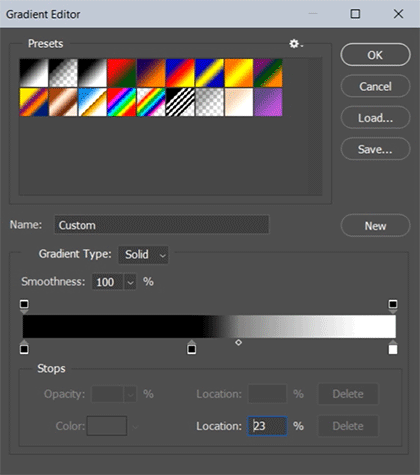
Task: Click the Smoothness value field
Action: 108,282
